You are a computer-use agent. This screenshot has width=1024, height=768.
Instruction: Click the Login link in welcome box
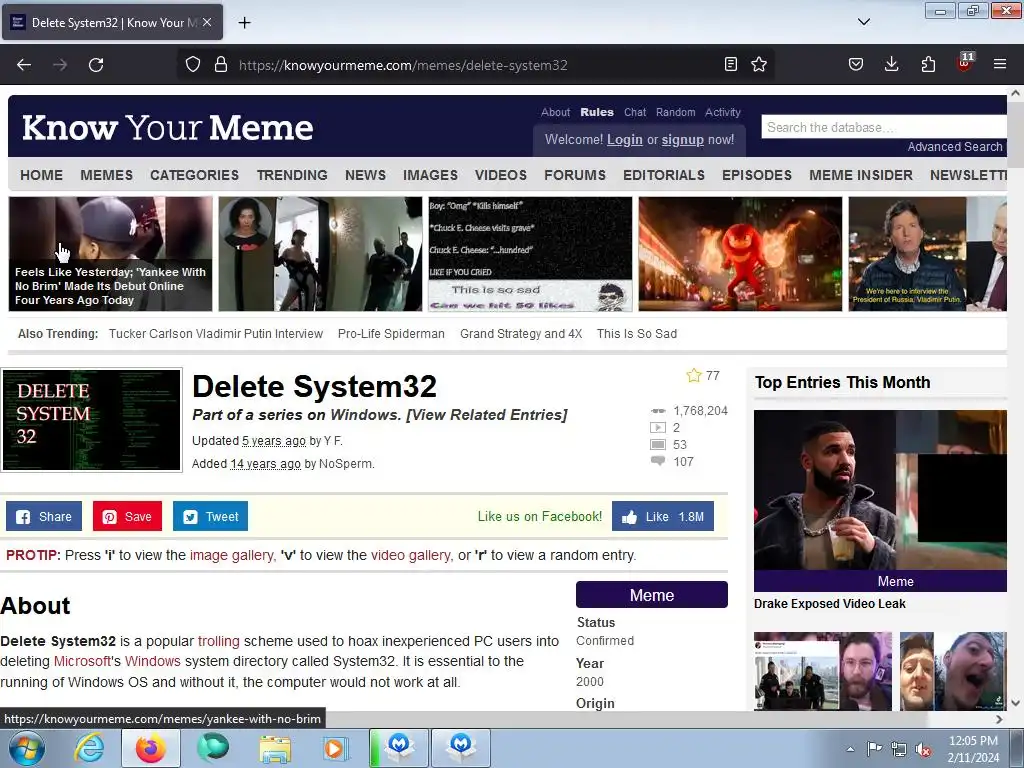point(625,140)
